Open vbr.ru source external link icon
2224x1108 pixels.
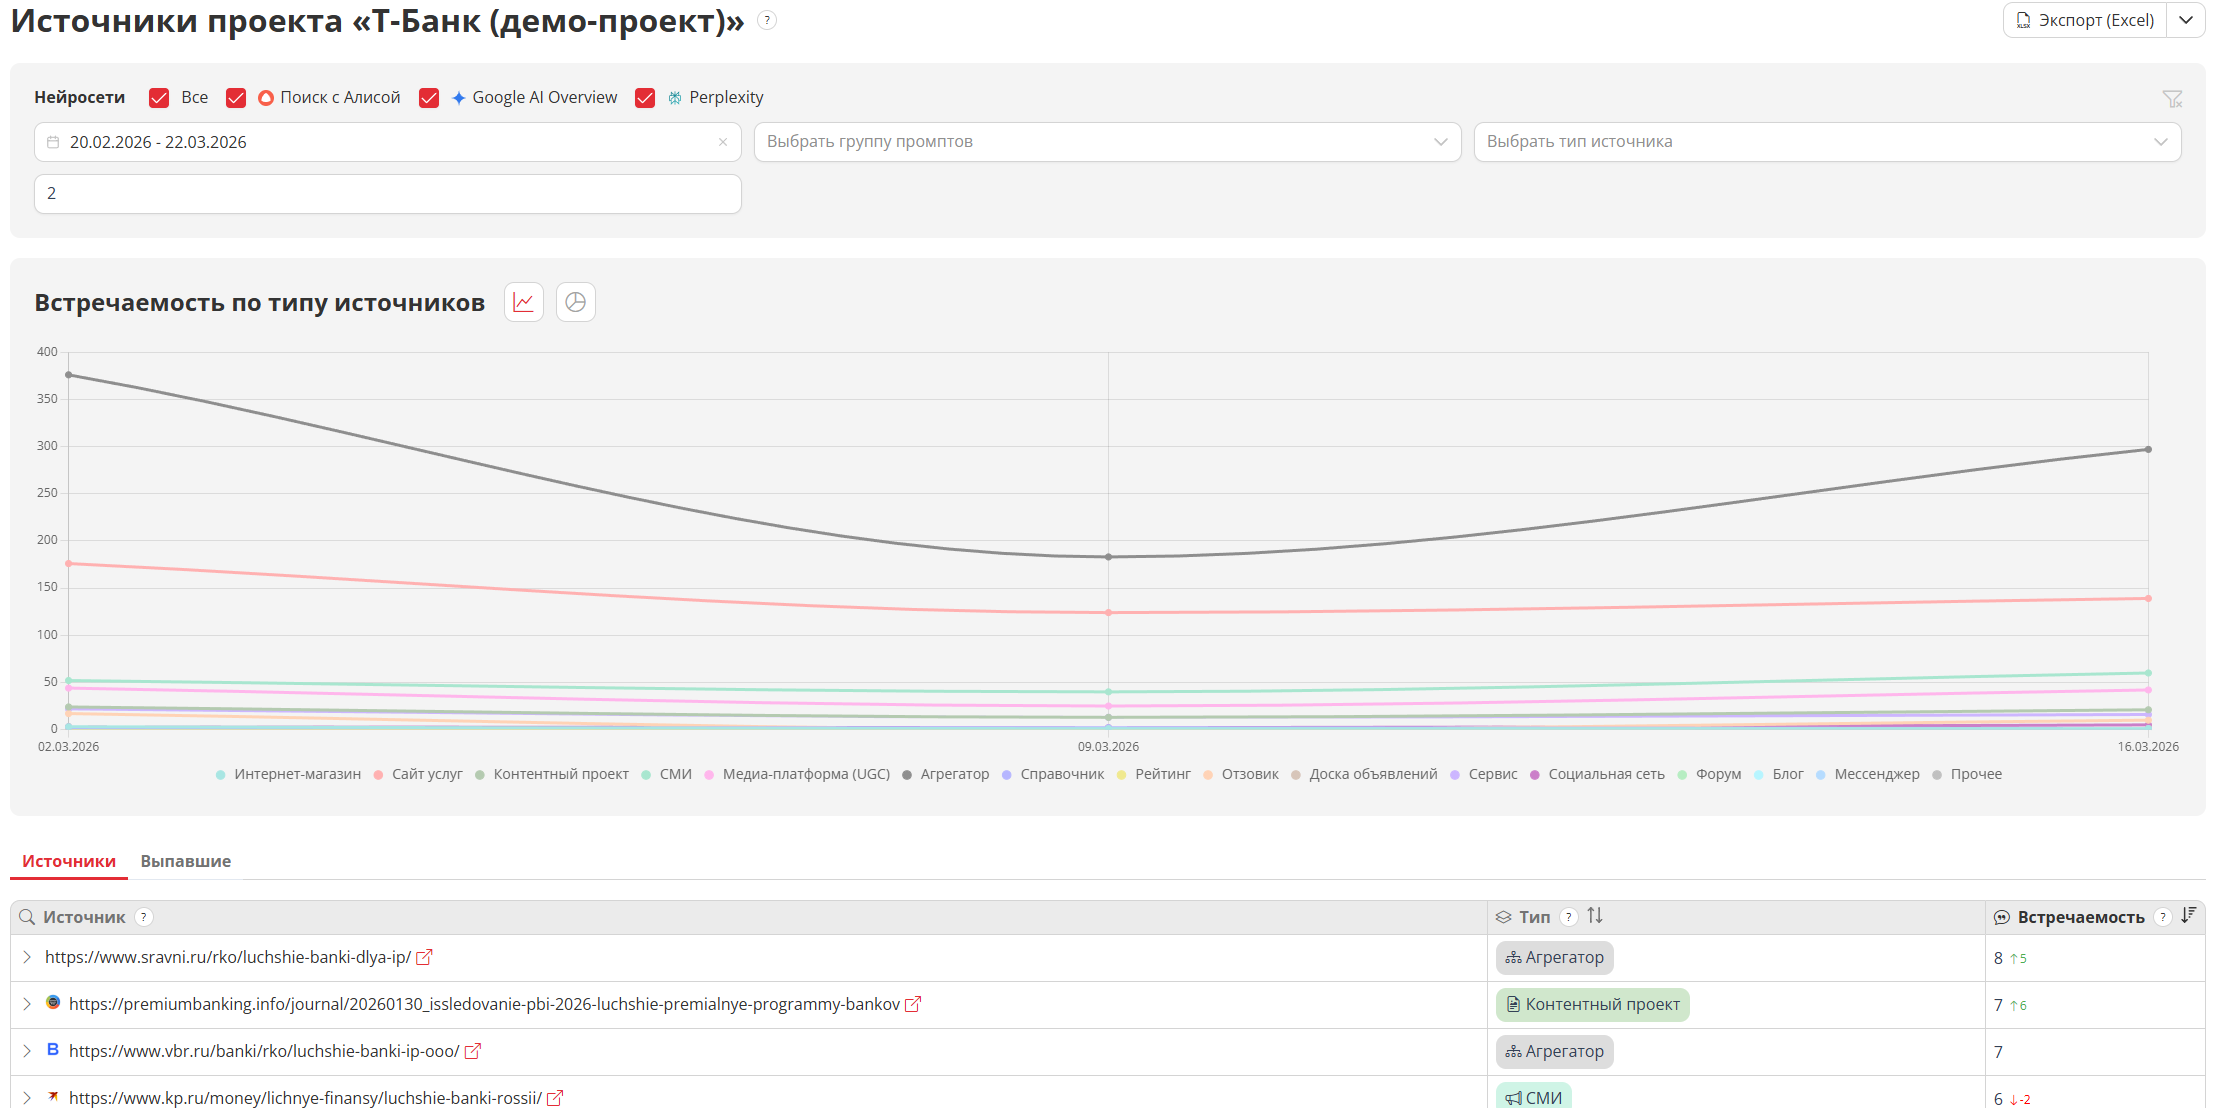click(x=473, y=1051)
